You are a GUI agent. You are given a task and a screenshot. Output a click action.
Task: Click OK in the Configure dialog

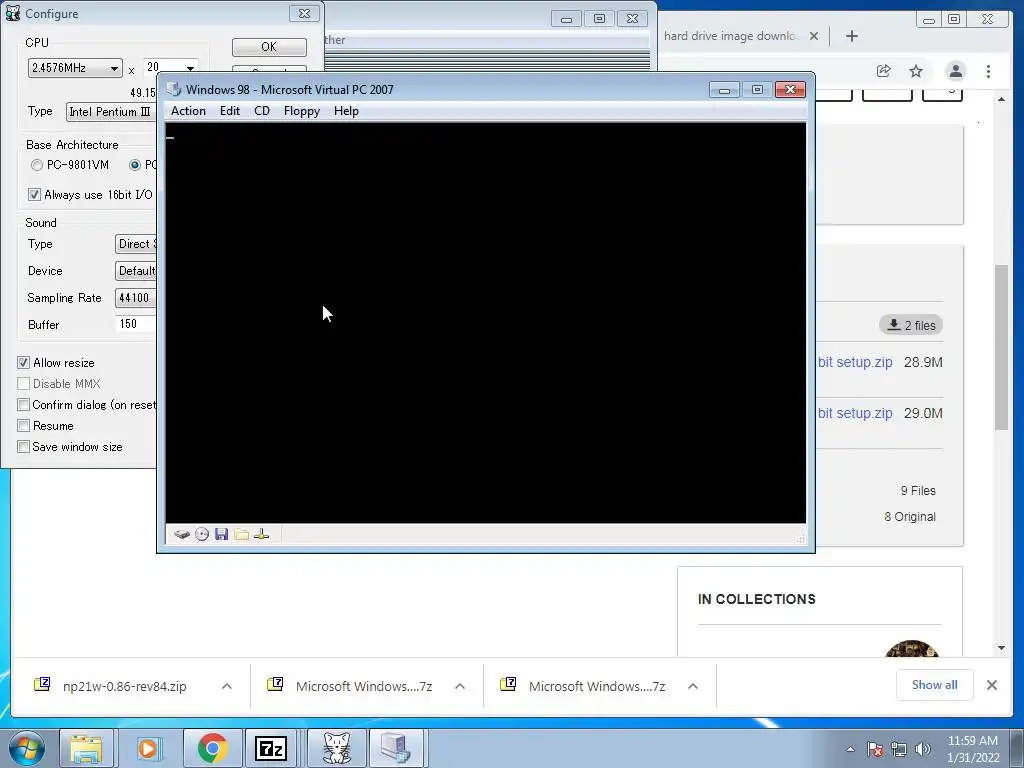click(x=269, y=47)
